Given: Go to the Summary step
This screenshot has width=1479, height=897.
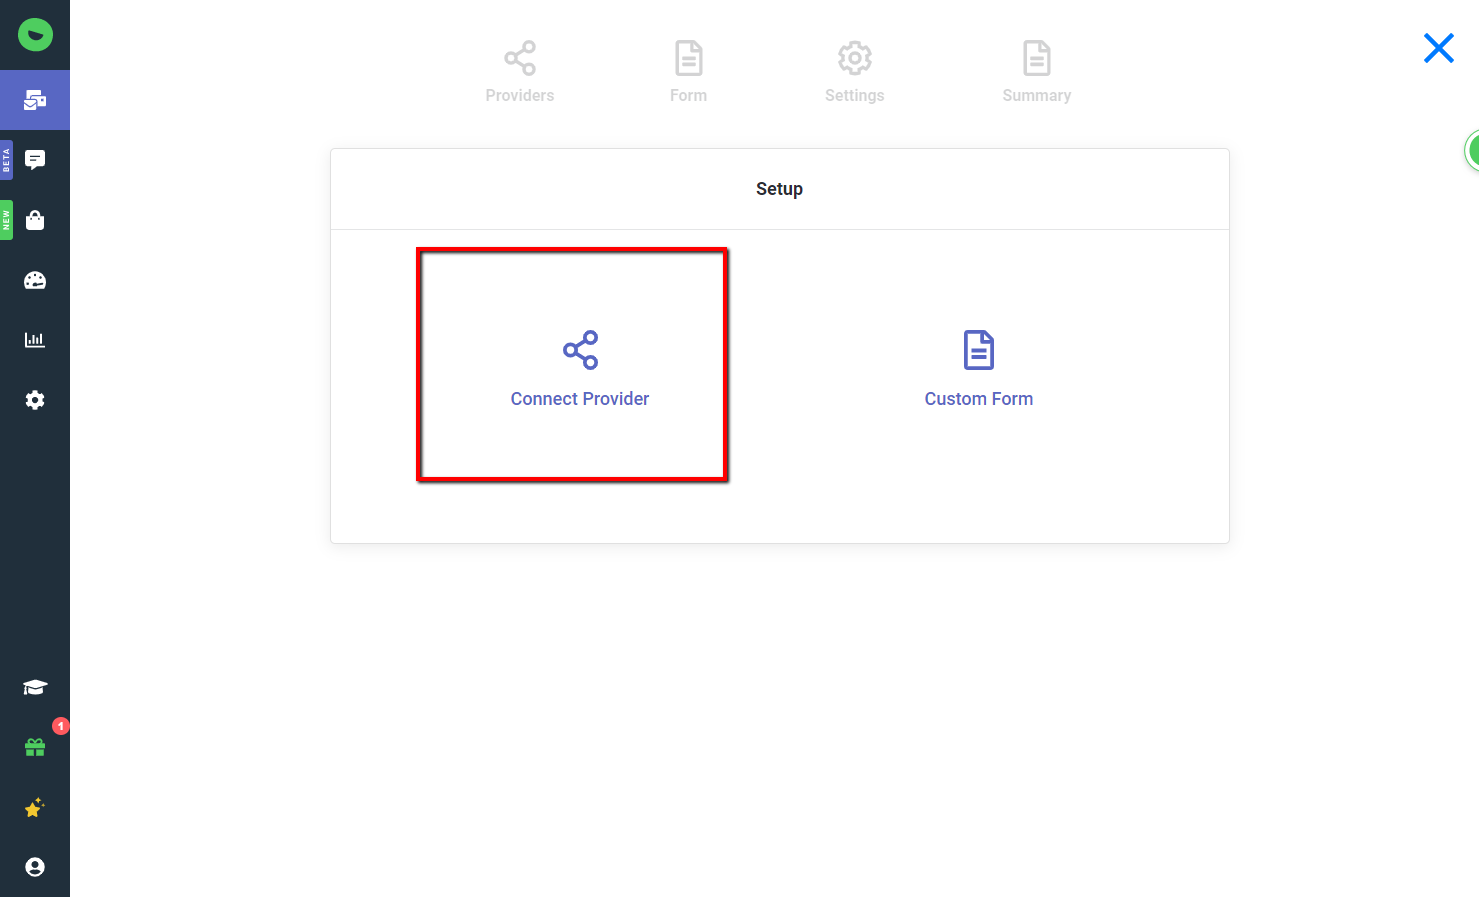Looking at the screenshot, I should (x=1036, y=70).
